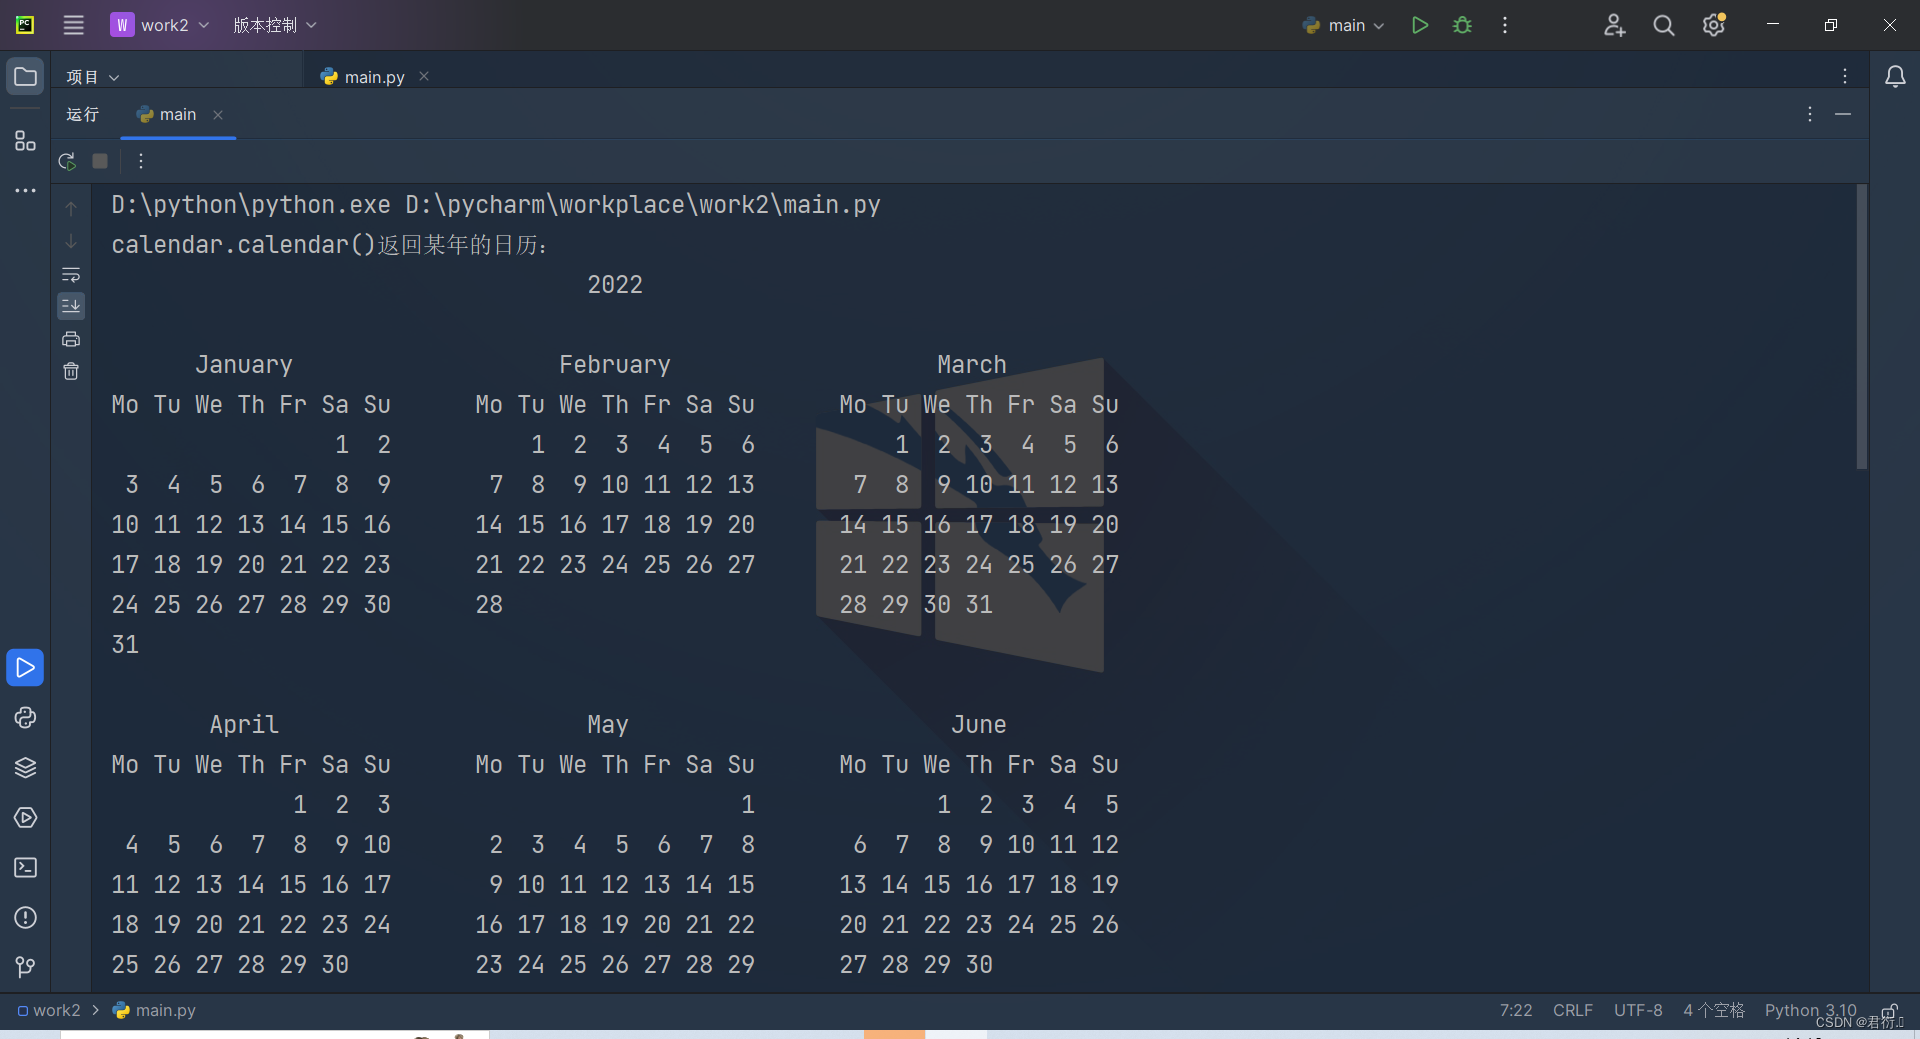This screenshot has height=1039, width=1920.
Task: Open the Structure tool window
Action: (25, 141)
